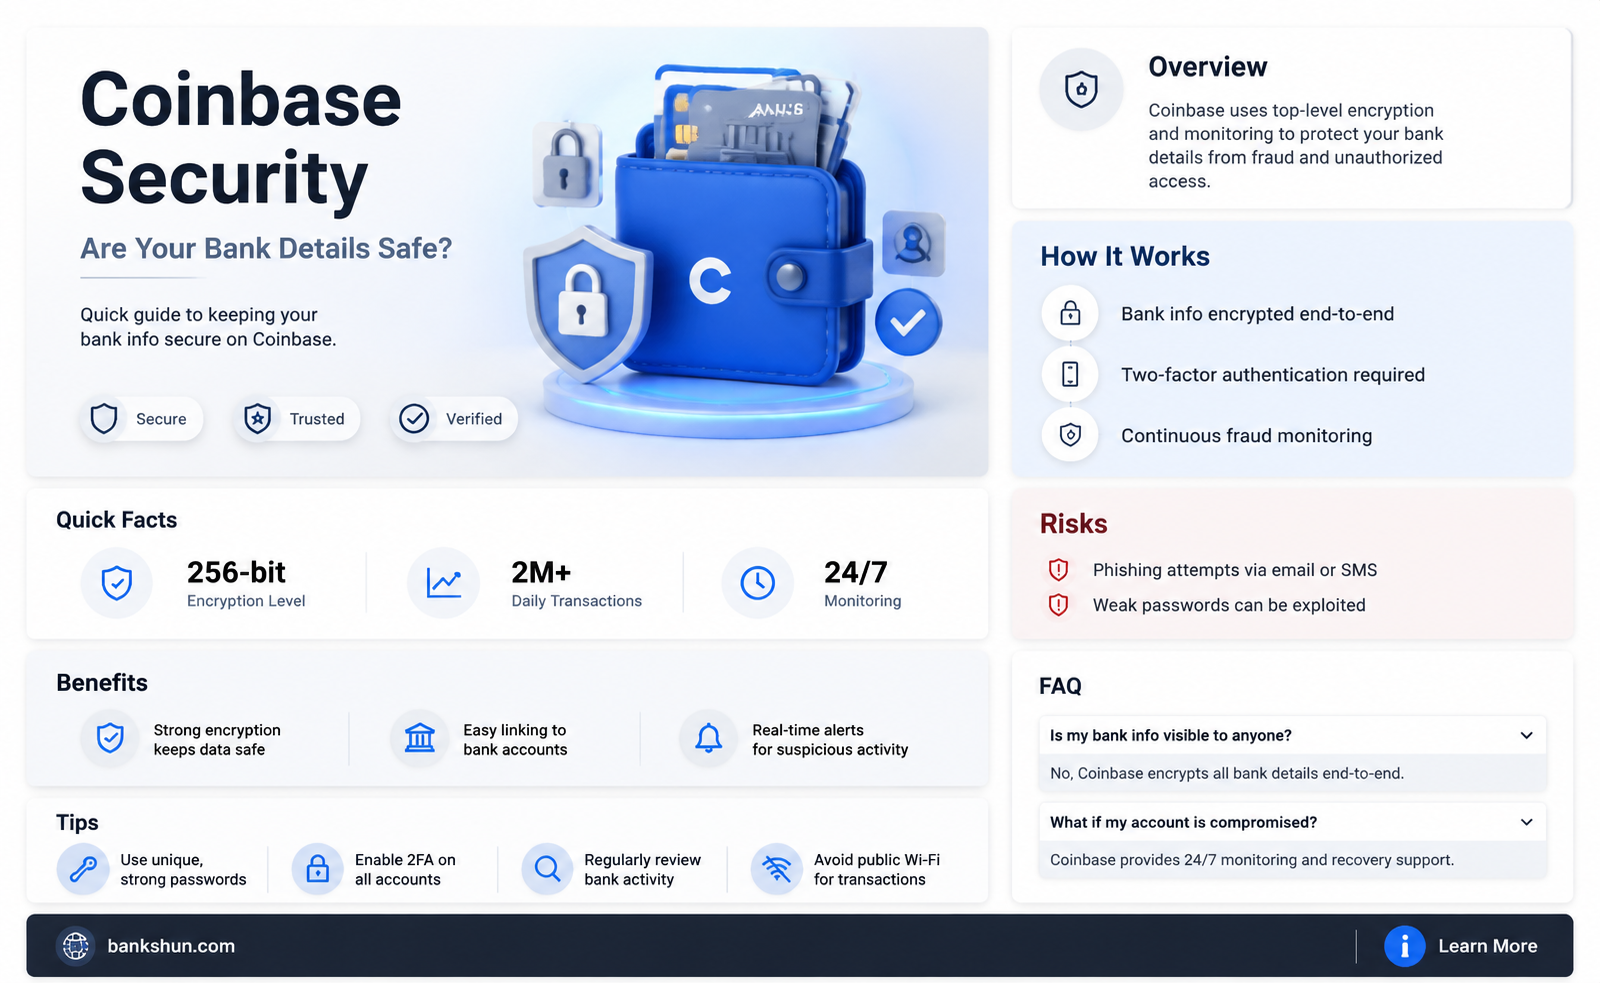This screenshot has height=983, width=1600.
Task: Open 'What if my account is compromised?' question
Action: pyautogui.click(x=1292, y=822)
